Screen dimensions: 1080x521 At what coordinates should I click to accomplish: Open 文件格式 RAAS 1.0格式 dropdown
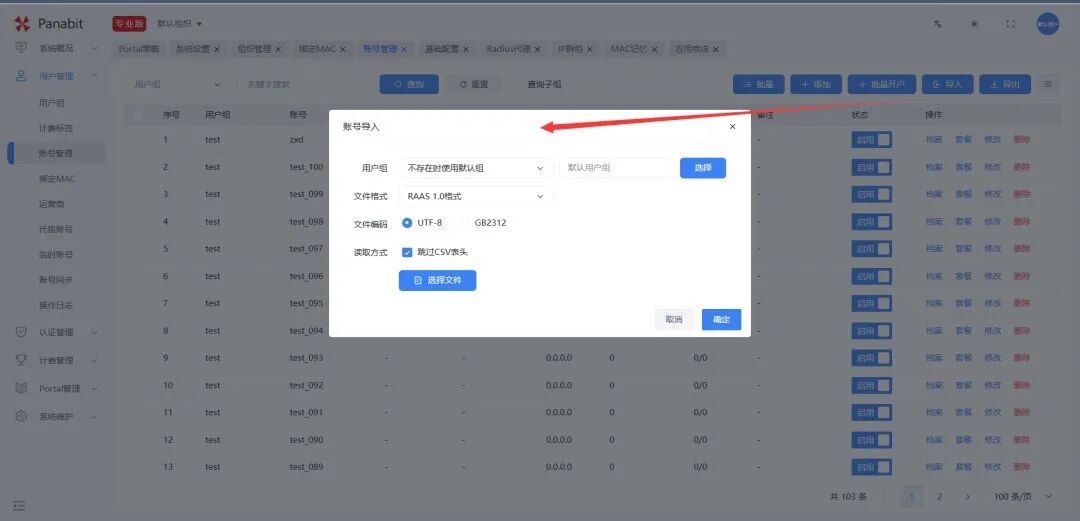click(x=476, y=196)
